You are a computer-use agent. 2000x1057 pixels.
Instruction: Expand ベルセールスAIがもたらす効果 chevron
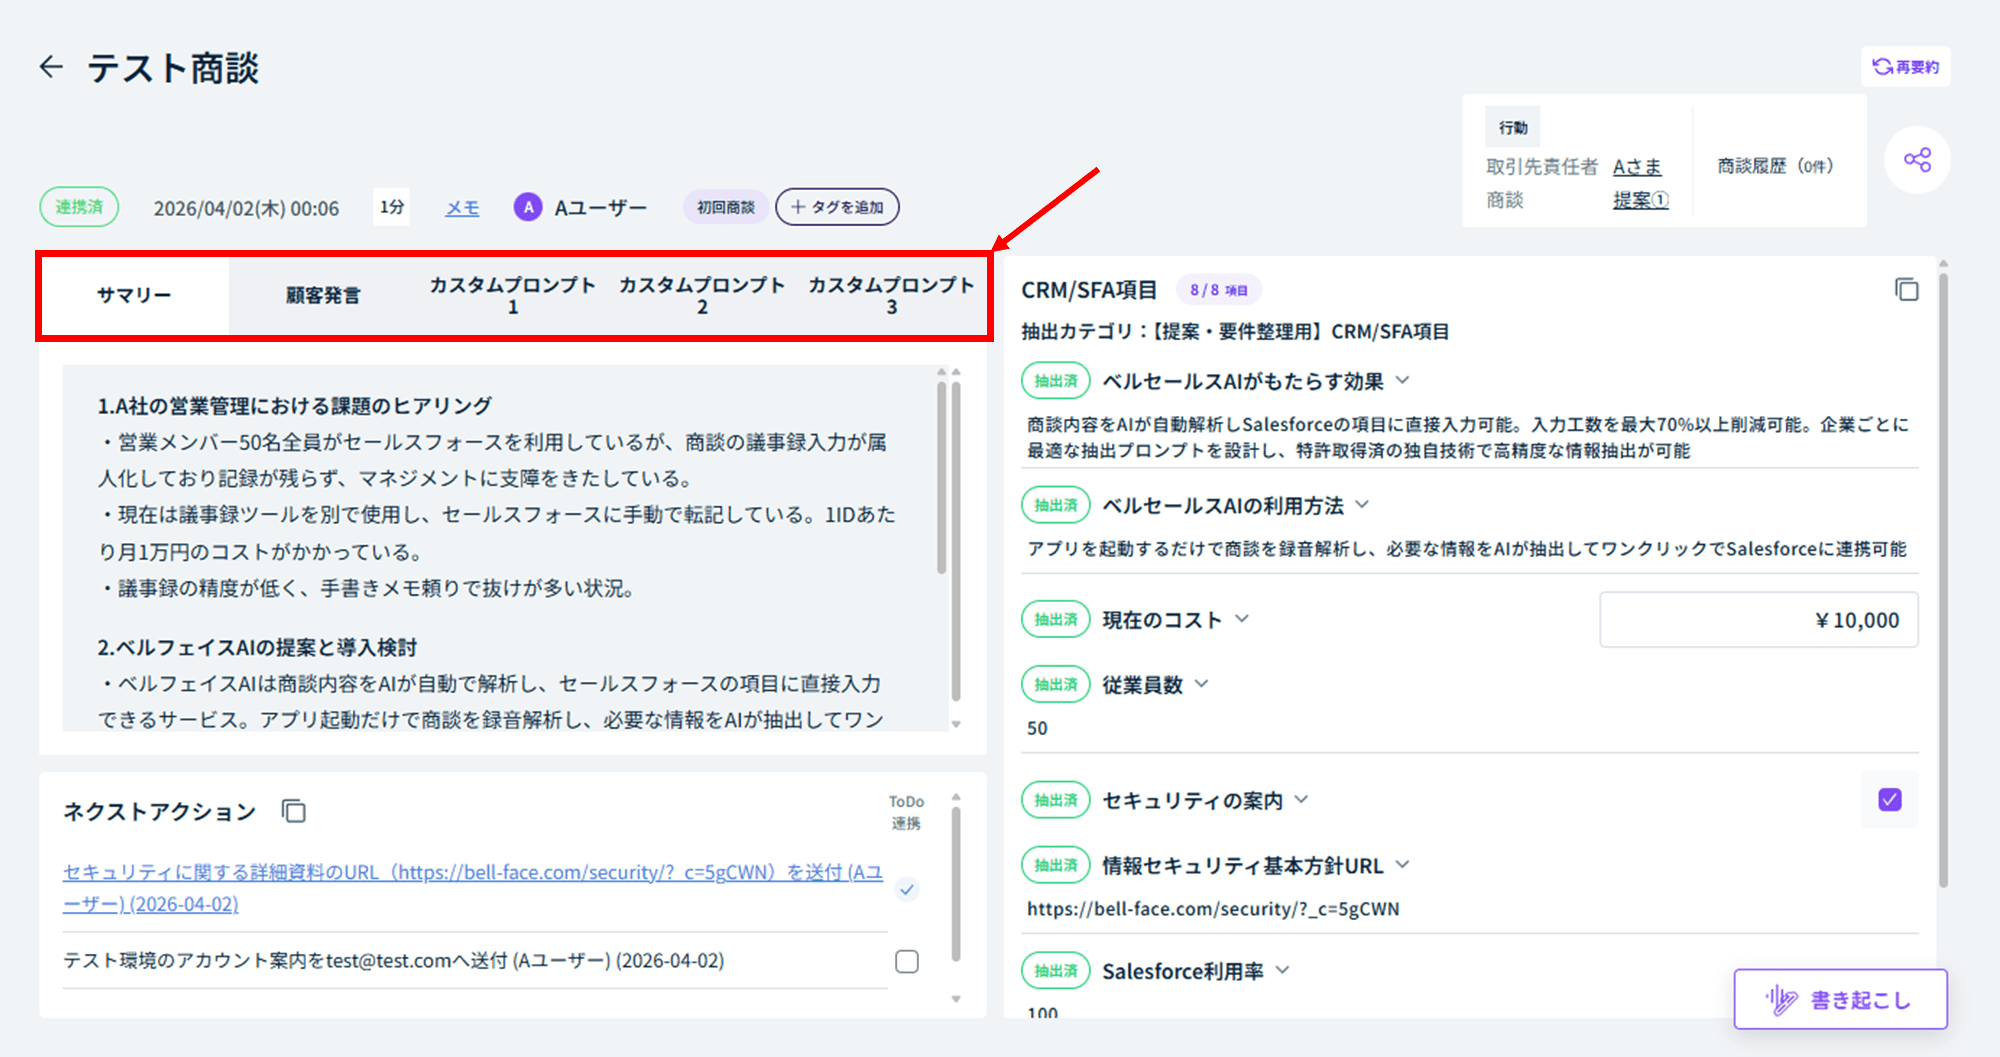tap(1402, 381)
